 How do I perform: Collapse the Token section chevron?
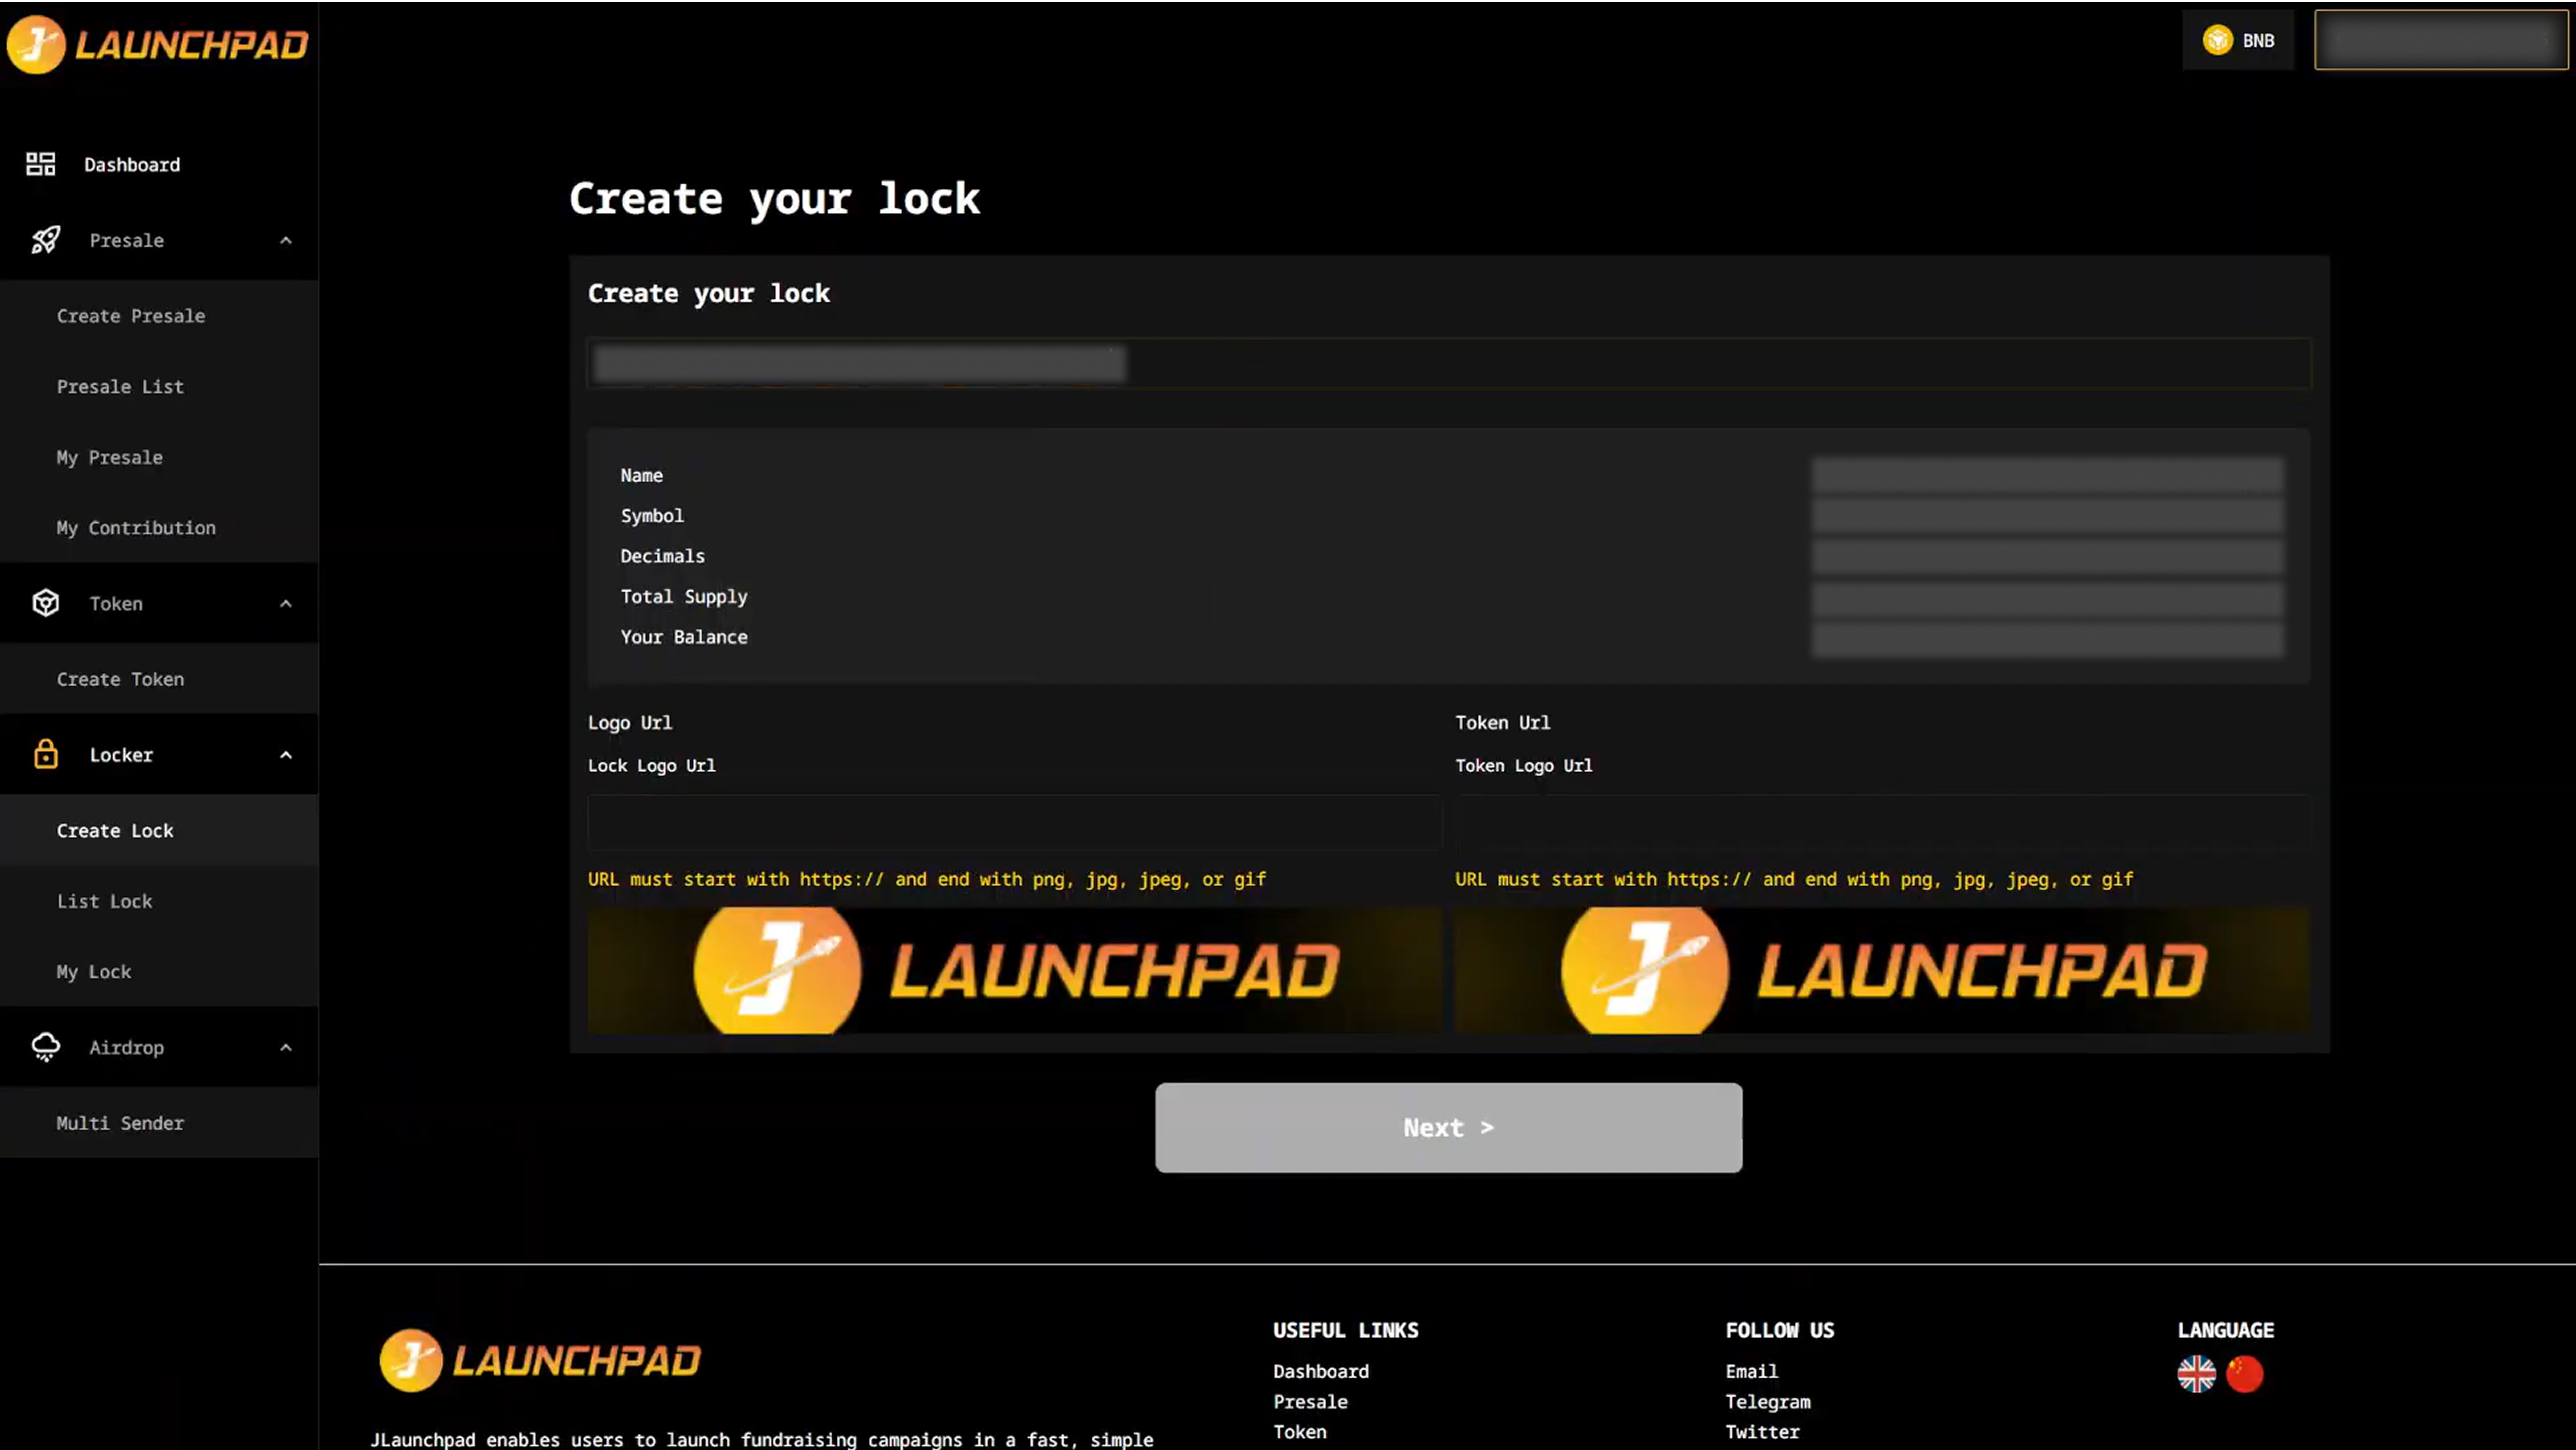pos(286,603)
